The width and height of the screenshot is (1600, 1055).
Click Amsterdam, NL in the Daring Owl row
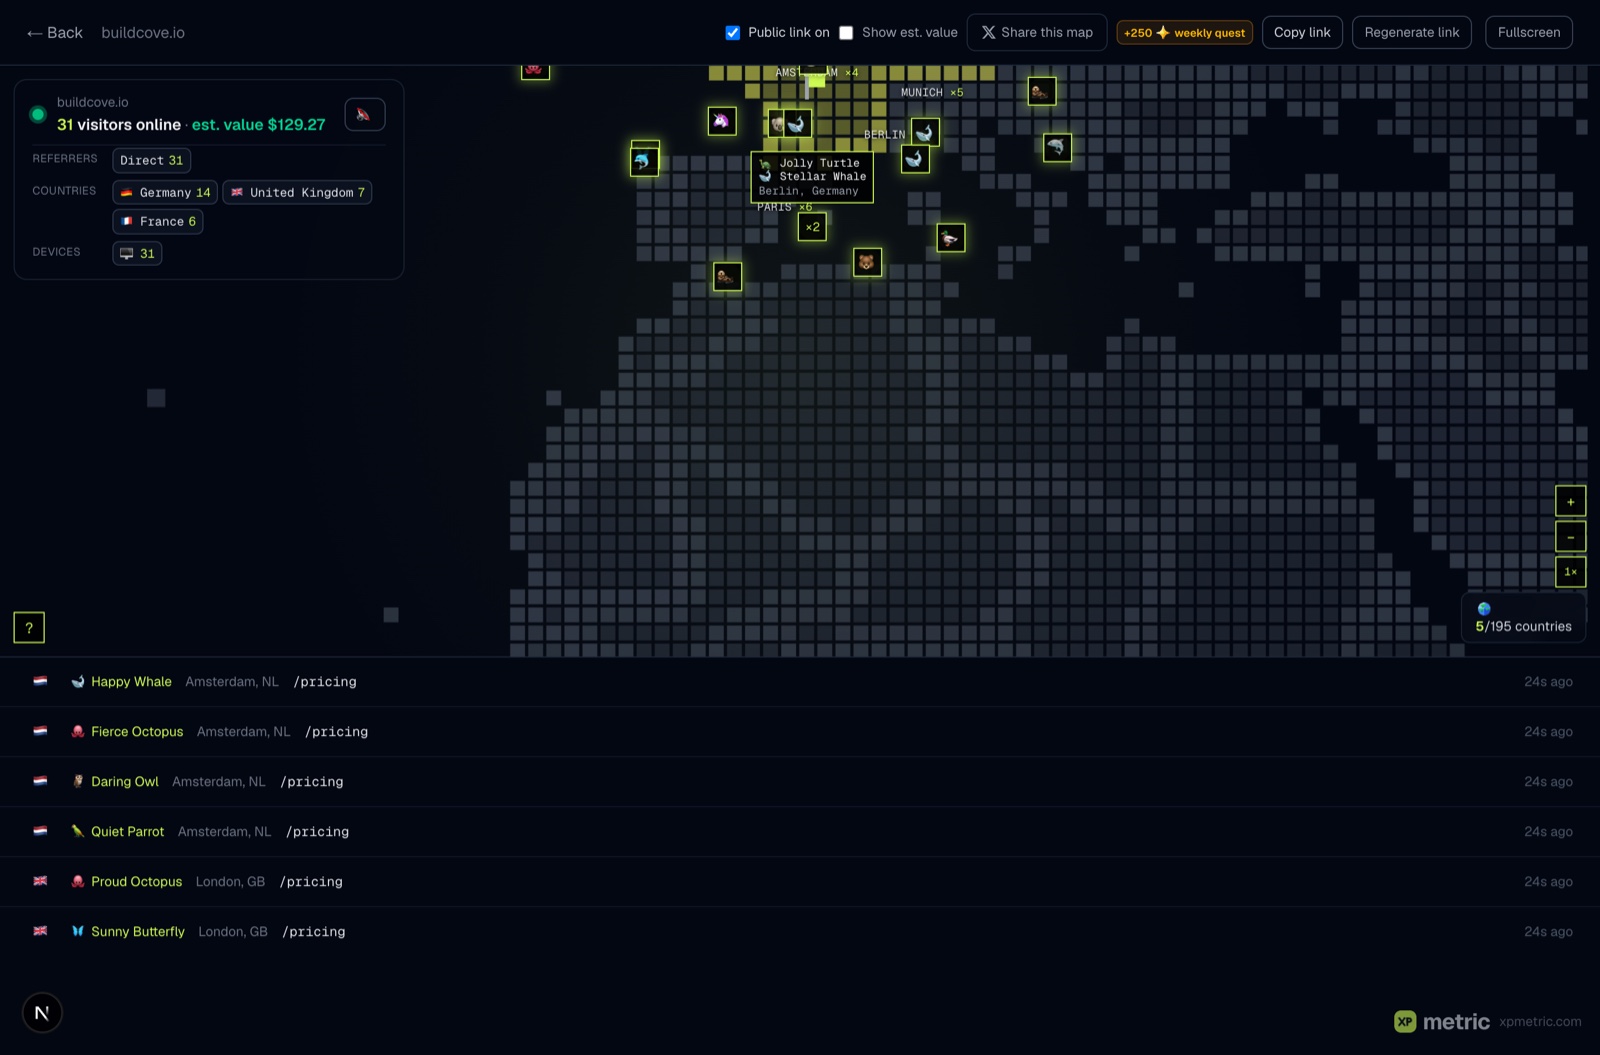click(x=219, y=782)
